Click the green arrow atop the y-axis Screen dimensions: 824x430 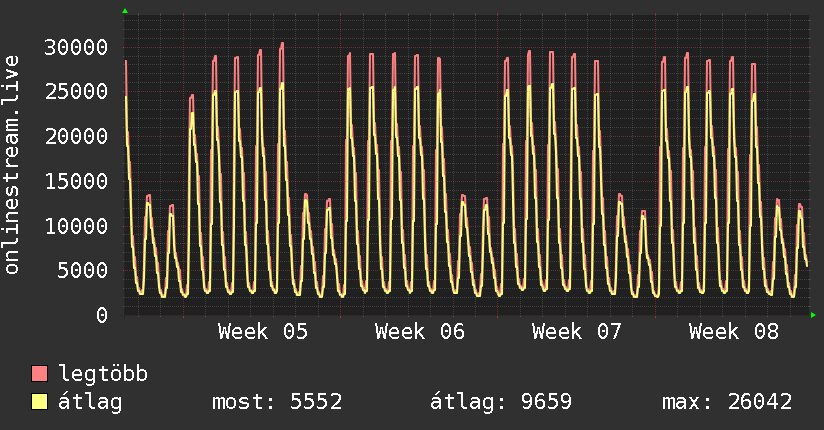coord(124,11)
